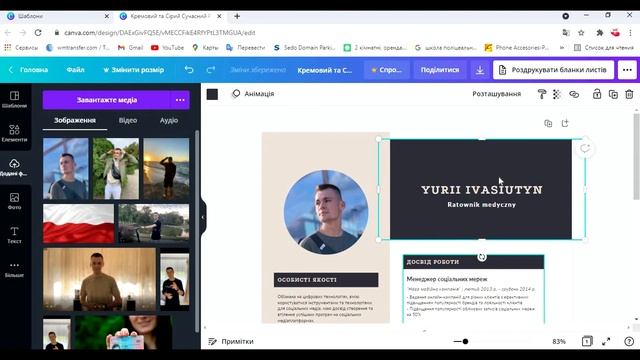The image size is (640, 360).
Task: Adjust the zoom slider handle
Action: (465, 341)
